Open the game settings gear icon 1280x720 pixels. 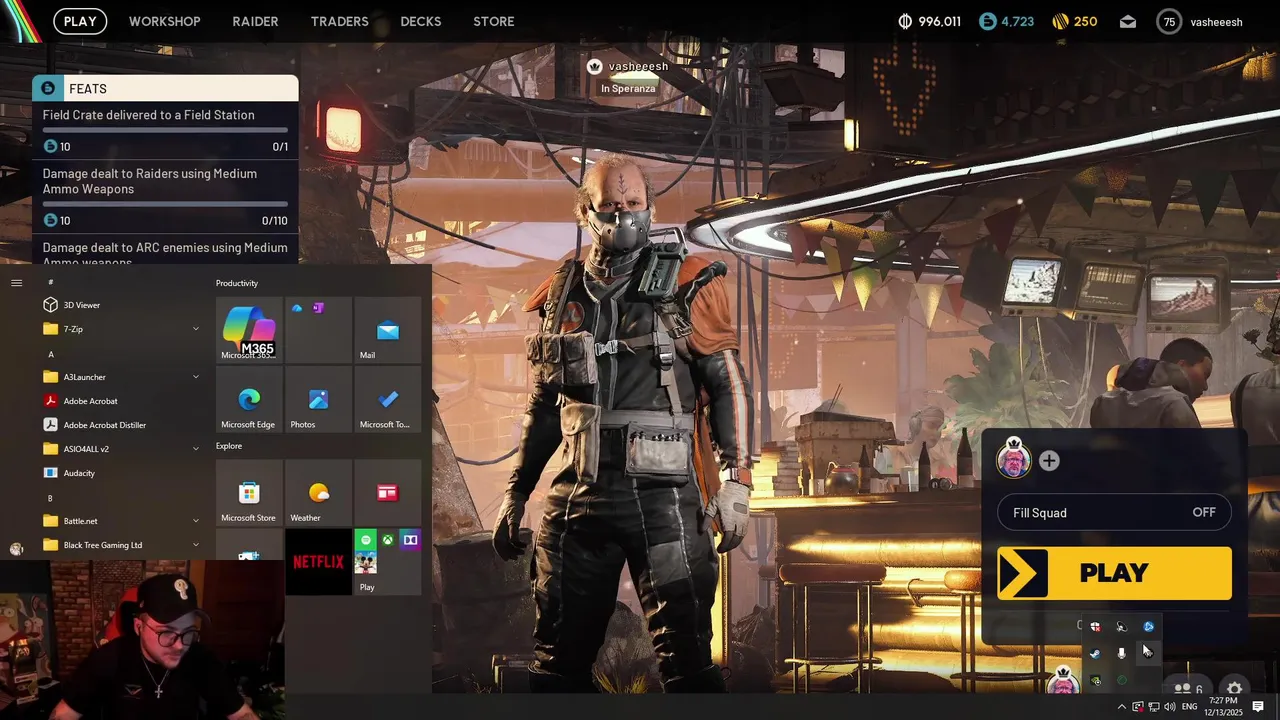[x=1235, y=689]
